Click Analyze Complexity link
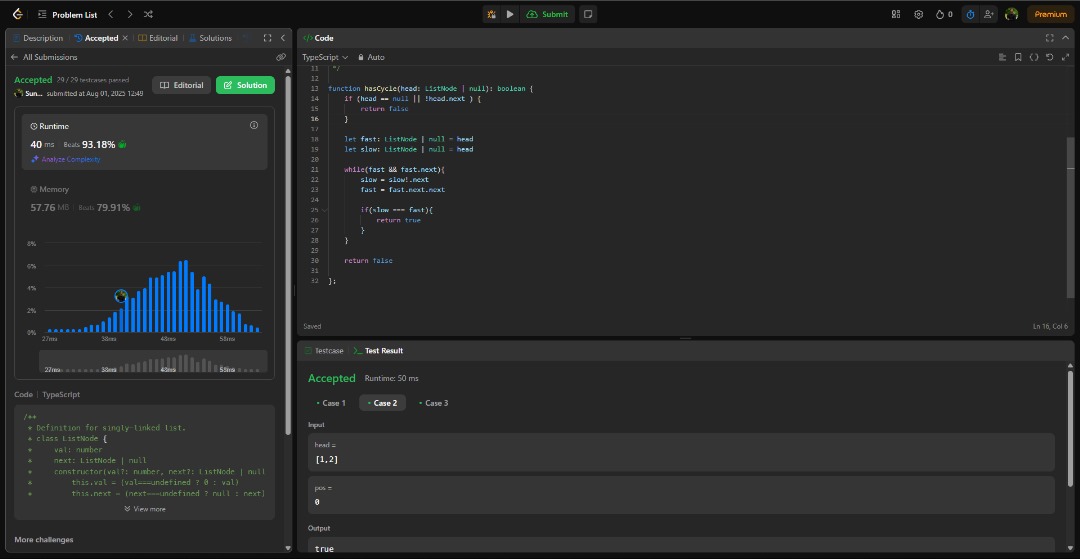The height and width of the screenshot is (559, 1080). click(x=65, y=159)
